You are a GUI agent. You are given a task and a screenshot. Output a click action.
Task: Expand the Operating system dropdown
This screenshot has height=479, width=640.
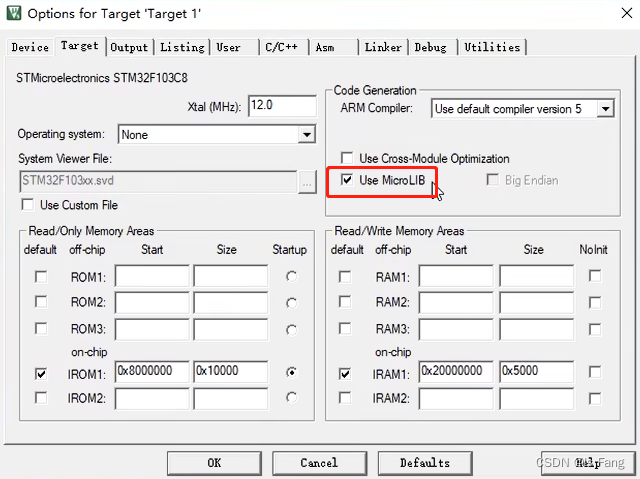[x=307, y=134]
